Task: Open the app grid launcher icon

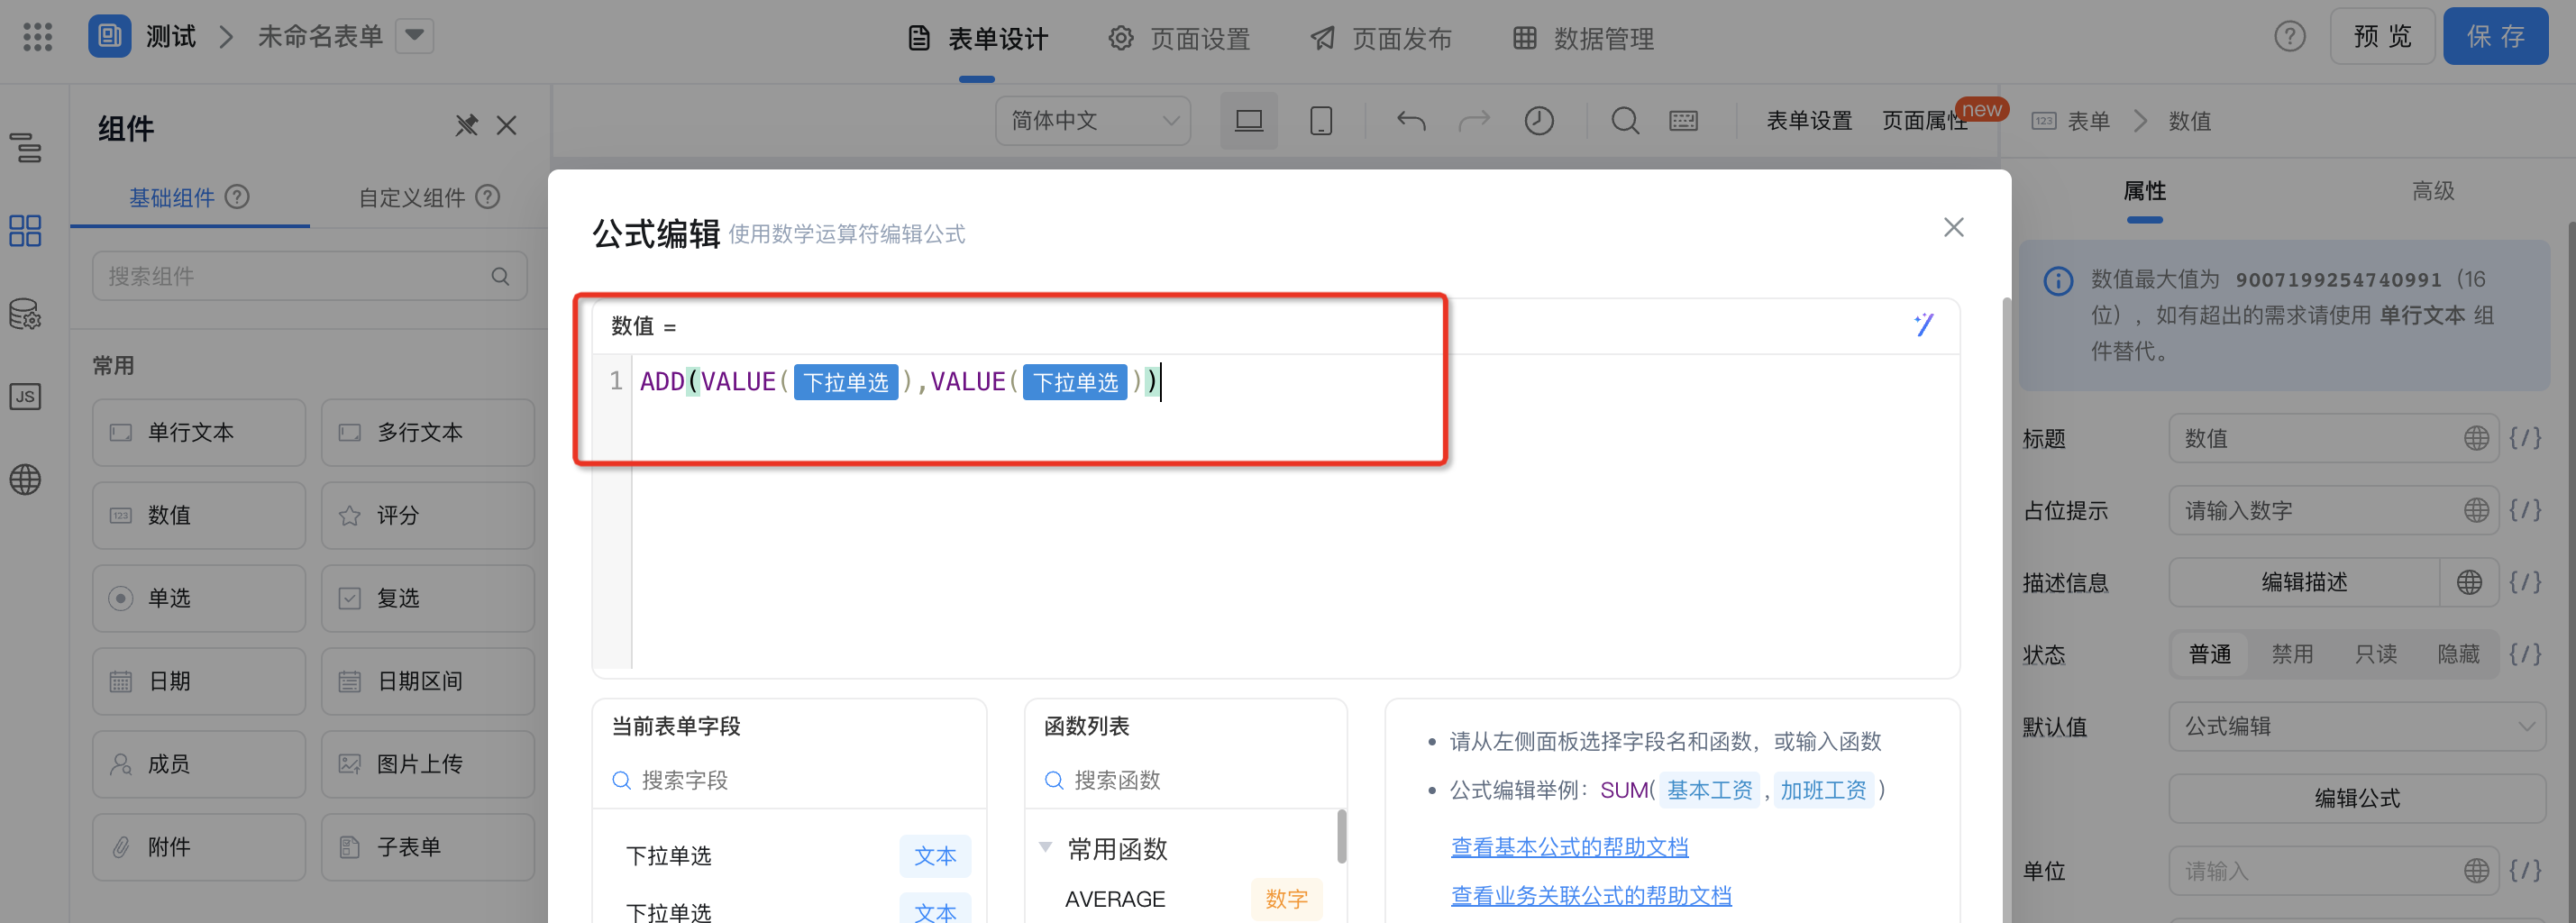Action: [x=37, y=37]
